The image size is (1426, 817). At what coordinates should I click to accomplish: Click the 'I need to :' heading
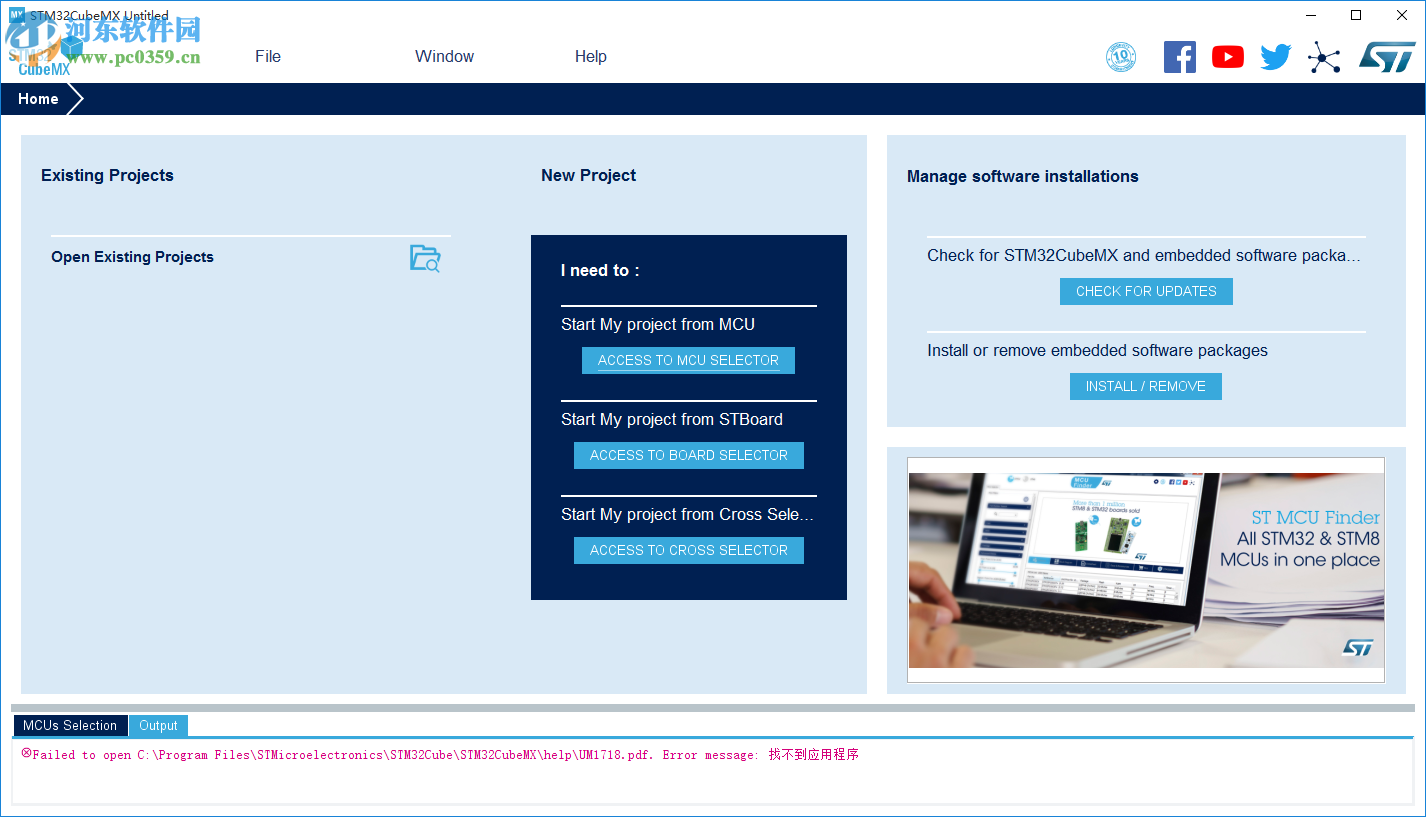pos(600,271)
